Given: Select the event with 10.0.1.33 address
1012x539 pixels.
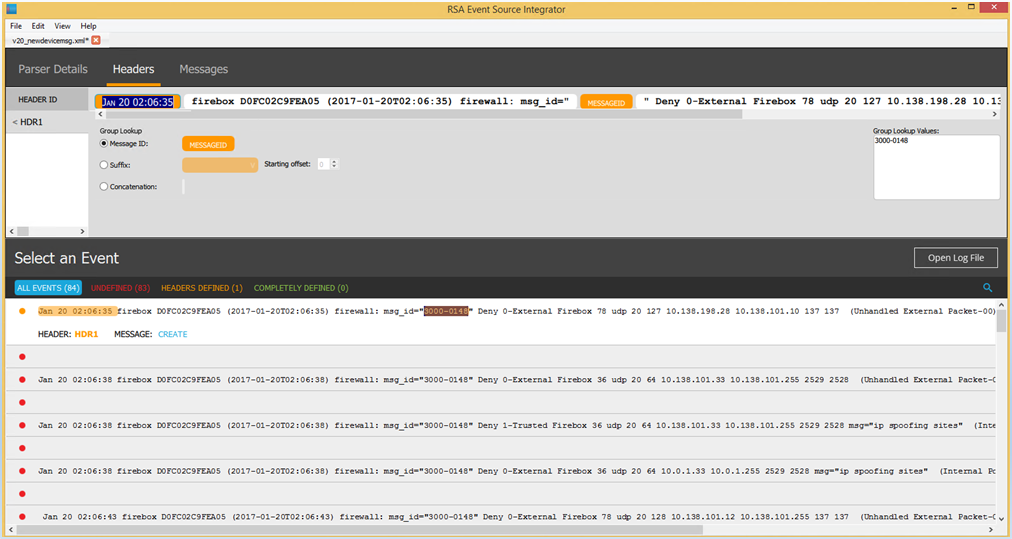Looking at the screenshot, I should (x=501, y=471).
